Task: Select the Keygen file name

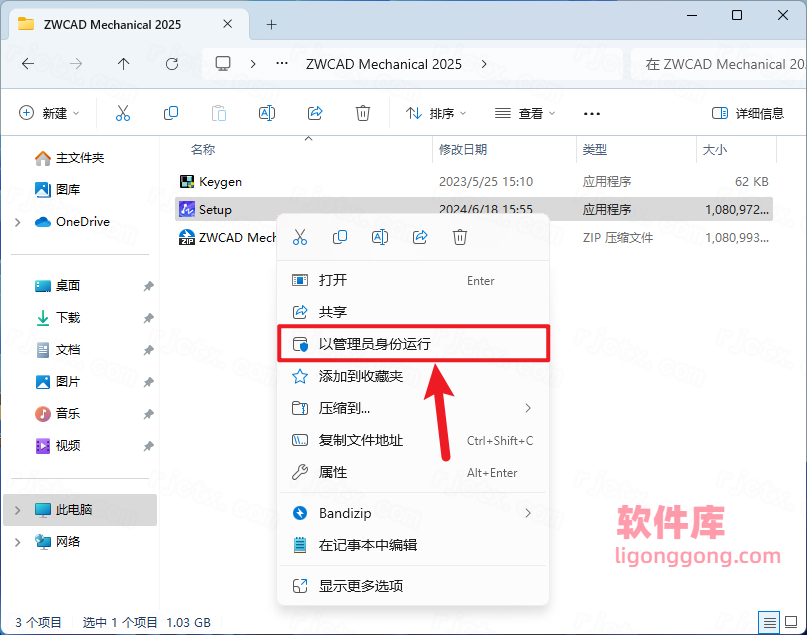Action: point(220,182)
